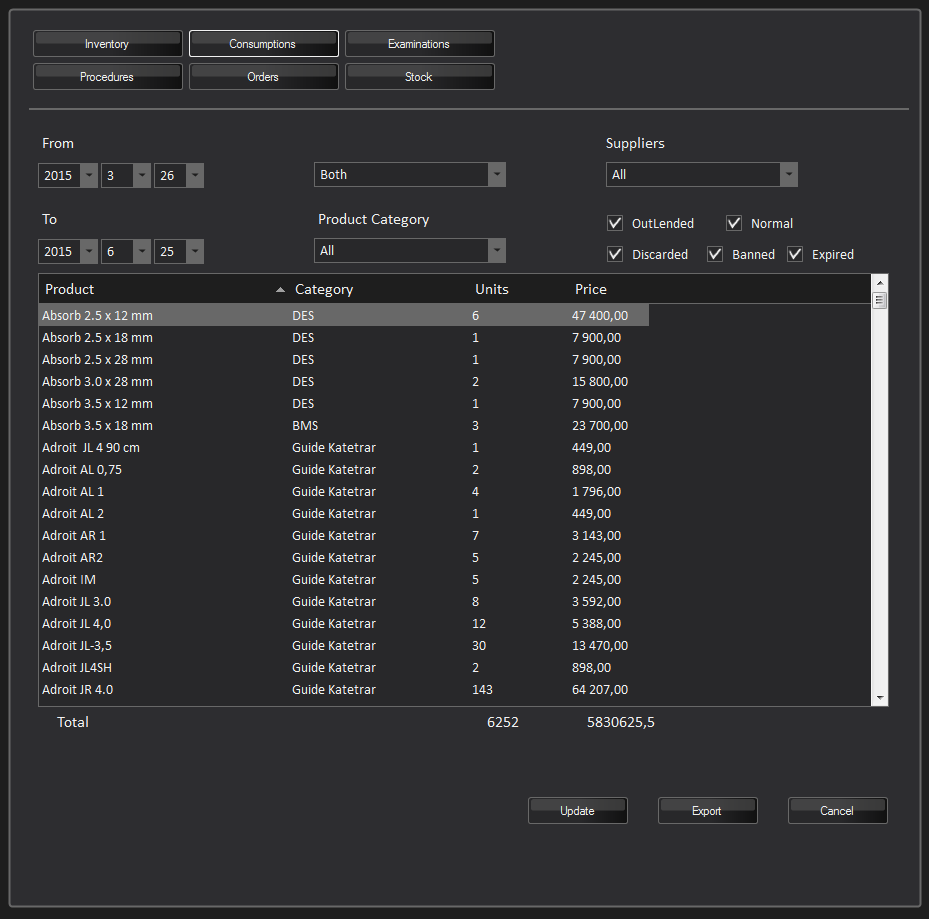This screenshot has width=929, height=919.
Task: Click the list scrollbar thumb
Action: 880,300
